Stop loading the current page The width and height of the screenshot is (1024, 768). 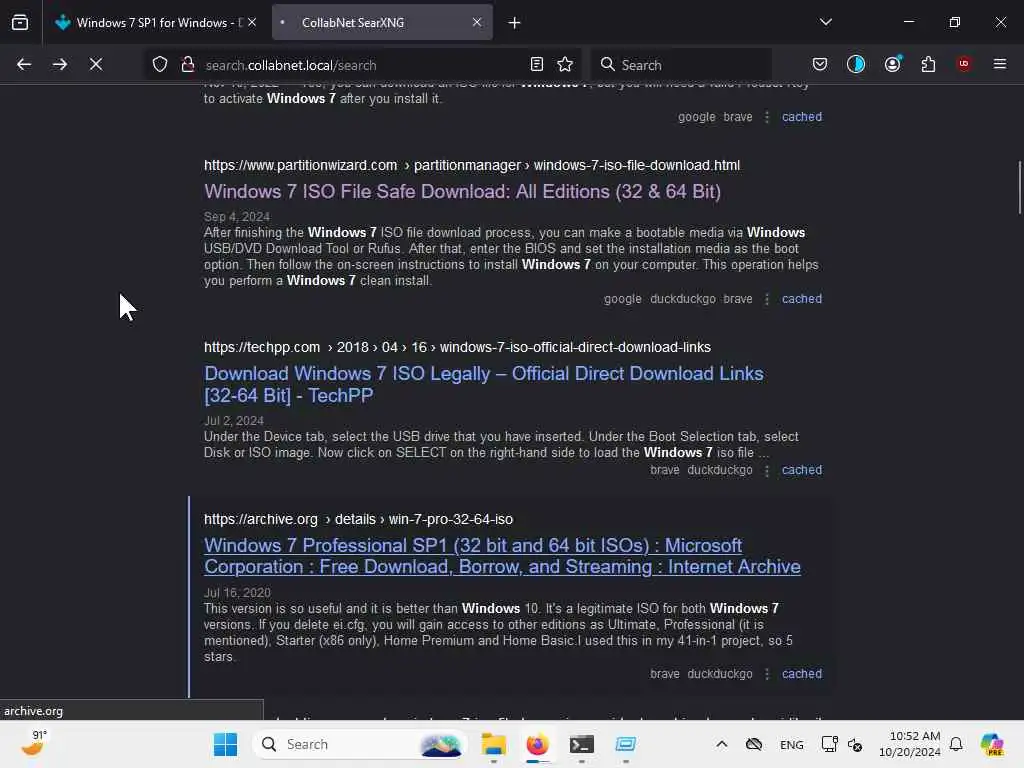pyautogui.click(x=95, y=64)
